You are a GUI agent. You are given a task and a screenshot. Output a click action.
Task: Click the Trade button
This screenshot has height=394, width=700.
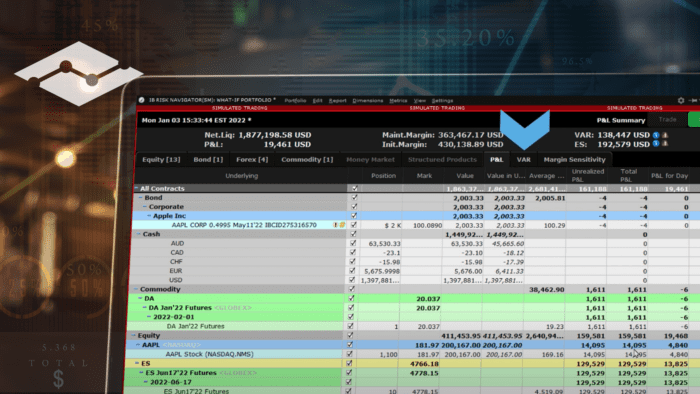click(667, 120)
